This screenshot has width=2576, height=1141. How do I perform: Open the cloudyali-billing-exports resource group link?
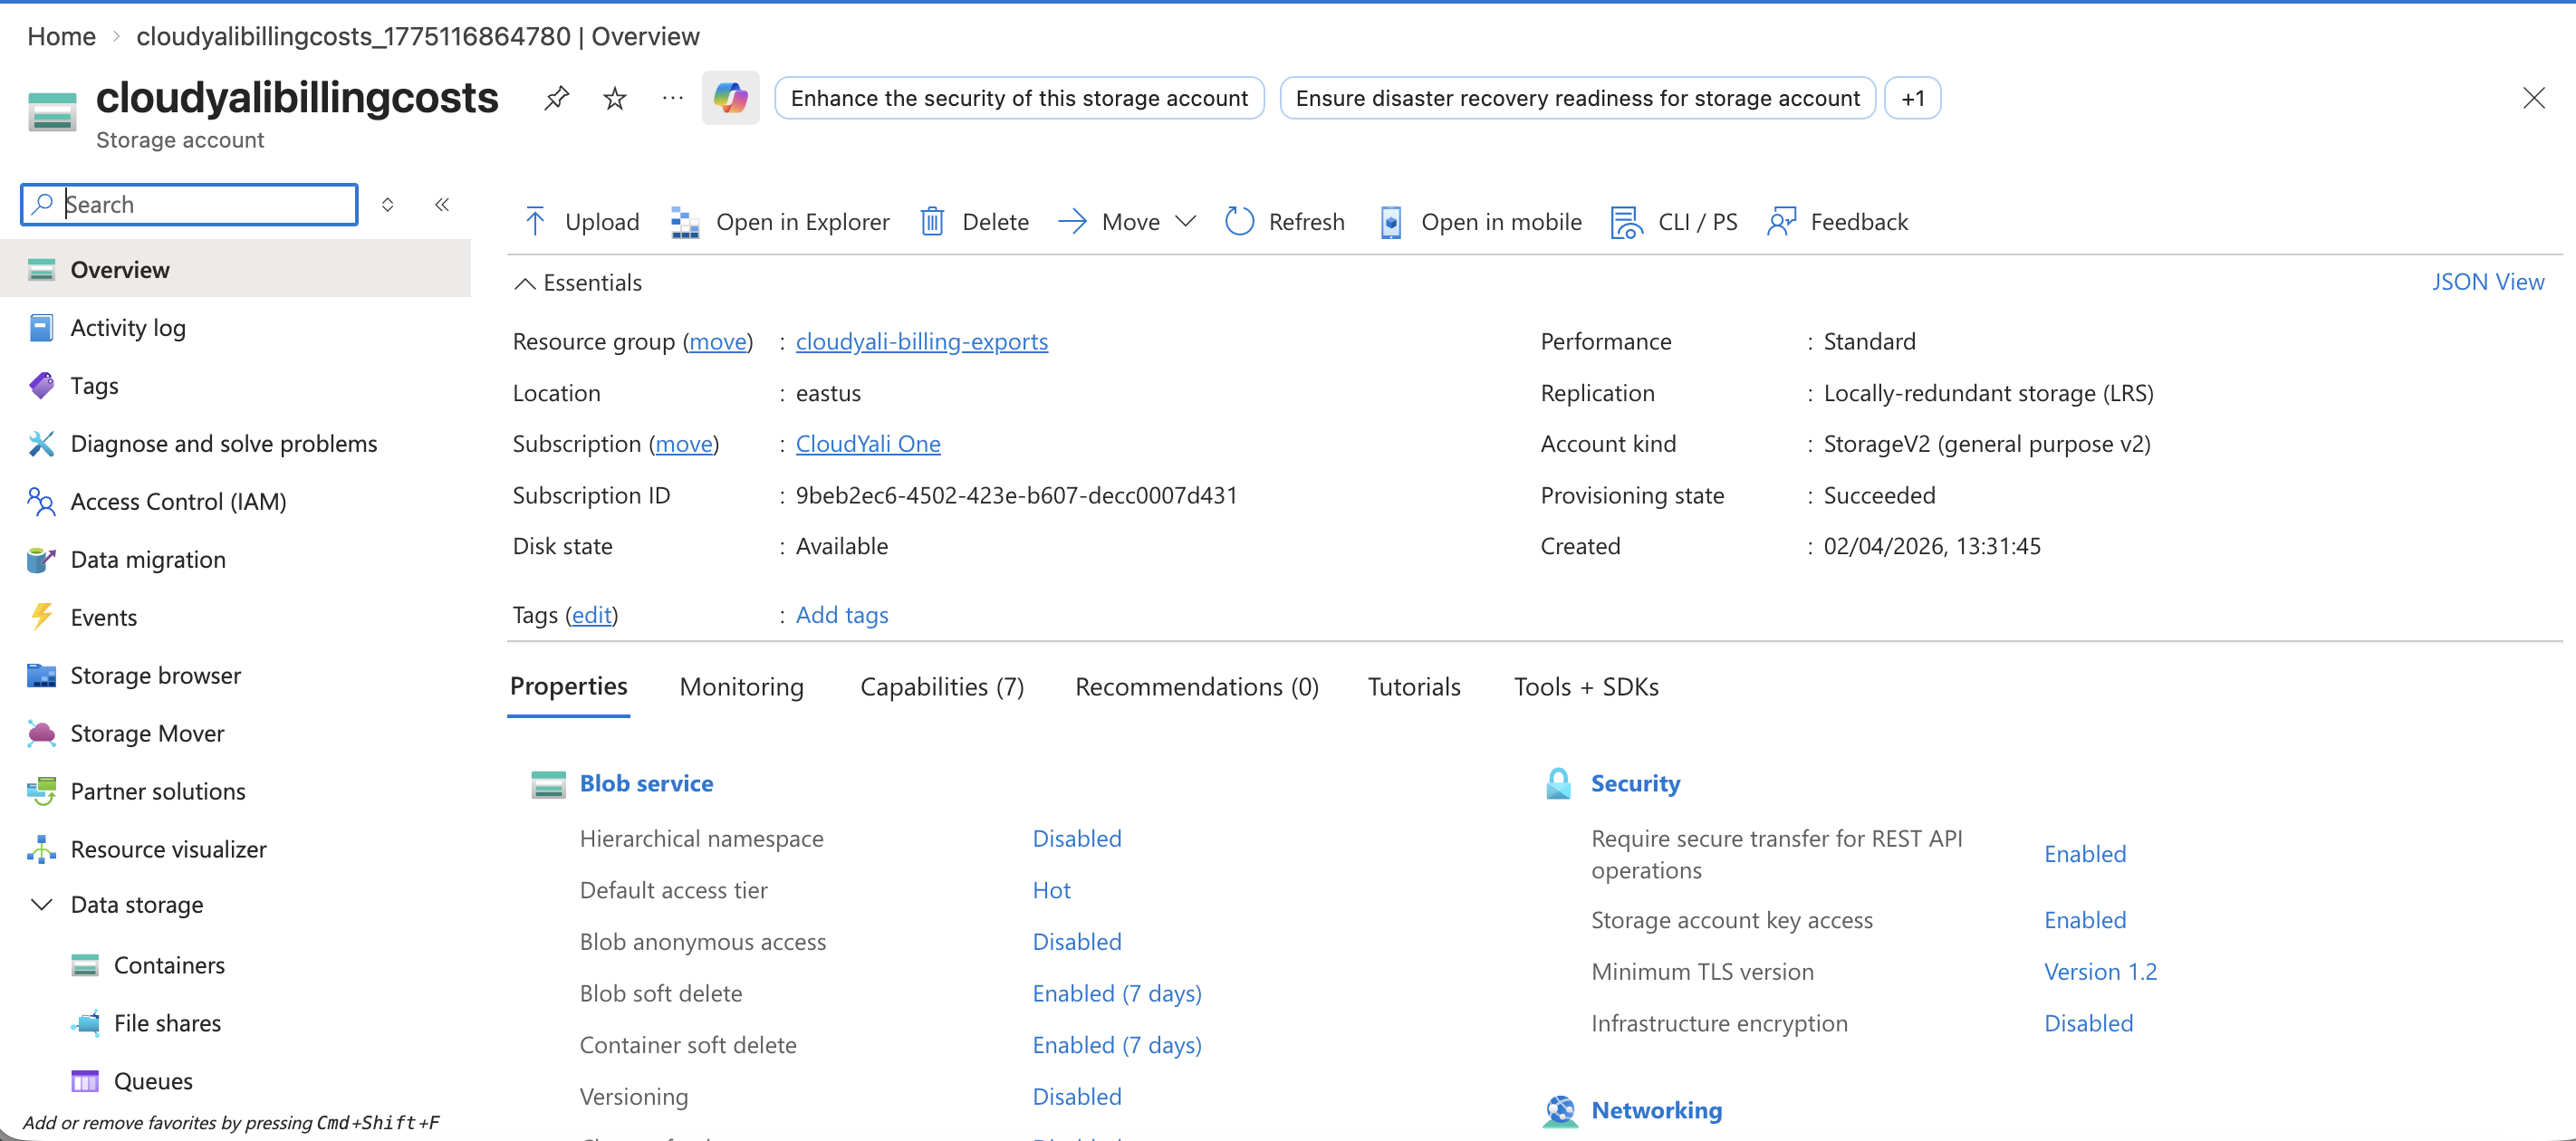(921, 341)
